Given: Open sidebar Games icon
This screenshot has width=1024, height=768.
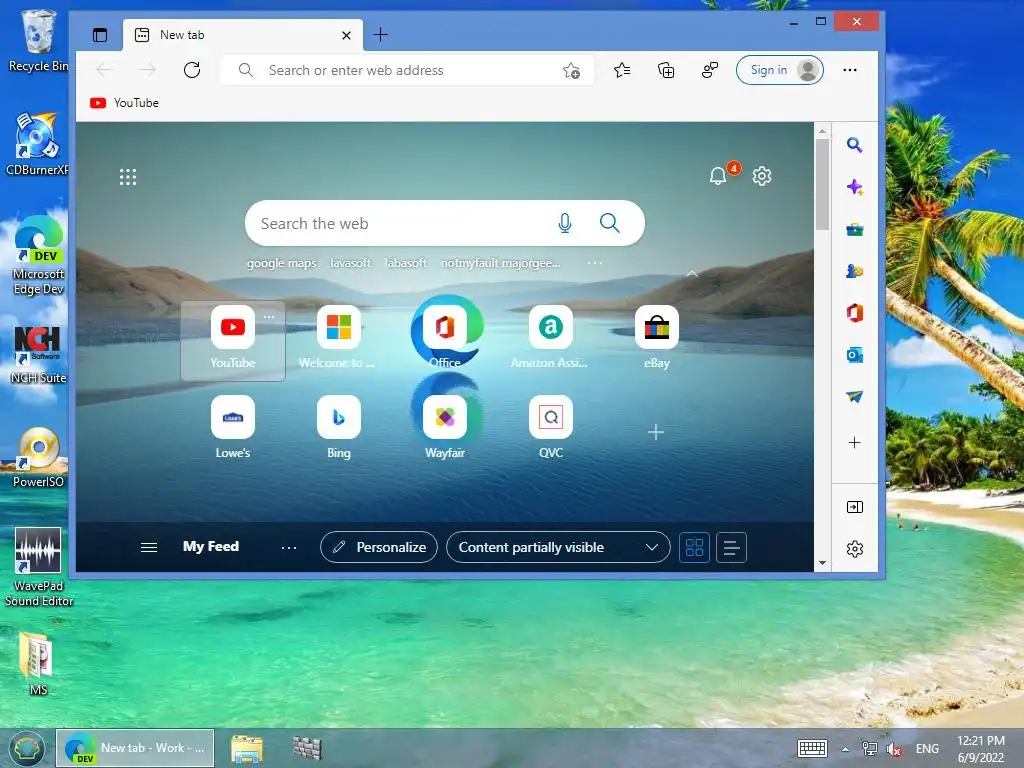Looking at the screenshot, I should (x=854, y=271).
